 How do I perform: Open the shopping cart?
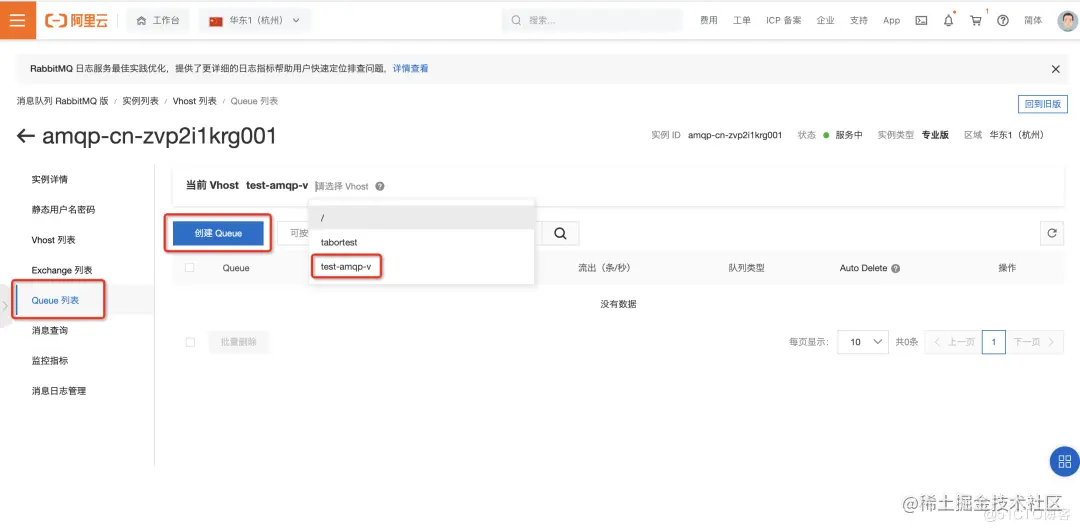[975, 21]
